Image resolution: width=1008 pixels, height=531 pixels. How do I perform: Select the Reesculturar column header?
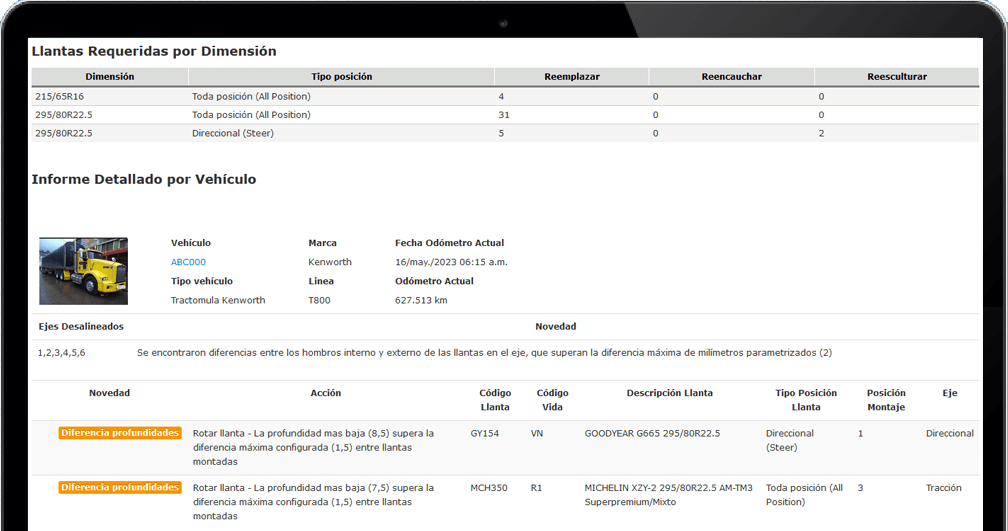pyautogui.click(x=896, y=77)
